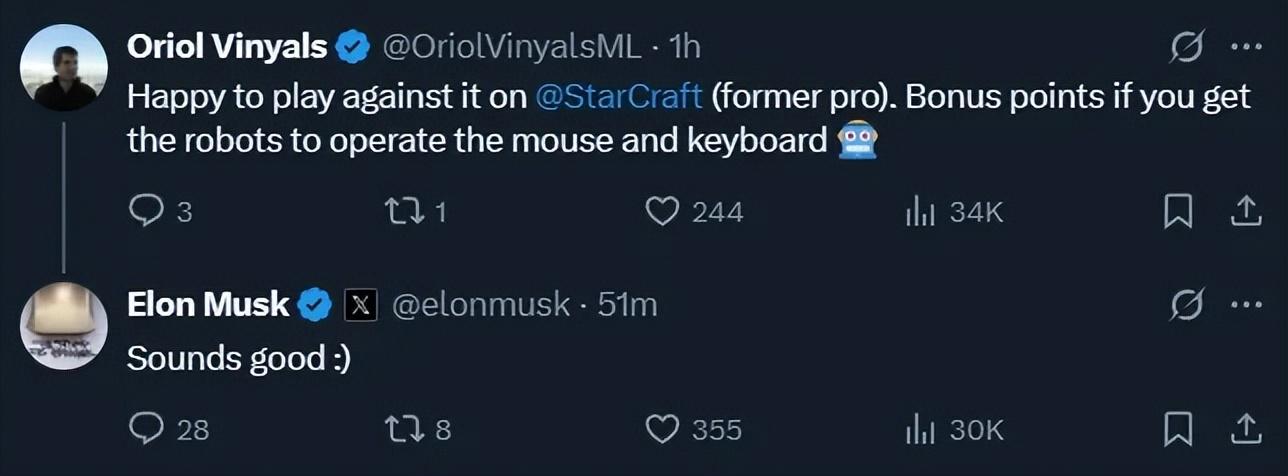Screen dimensions: 1288x476
Task: Expand more options on Elon's reply
Action: coord(1243,305)
